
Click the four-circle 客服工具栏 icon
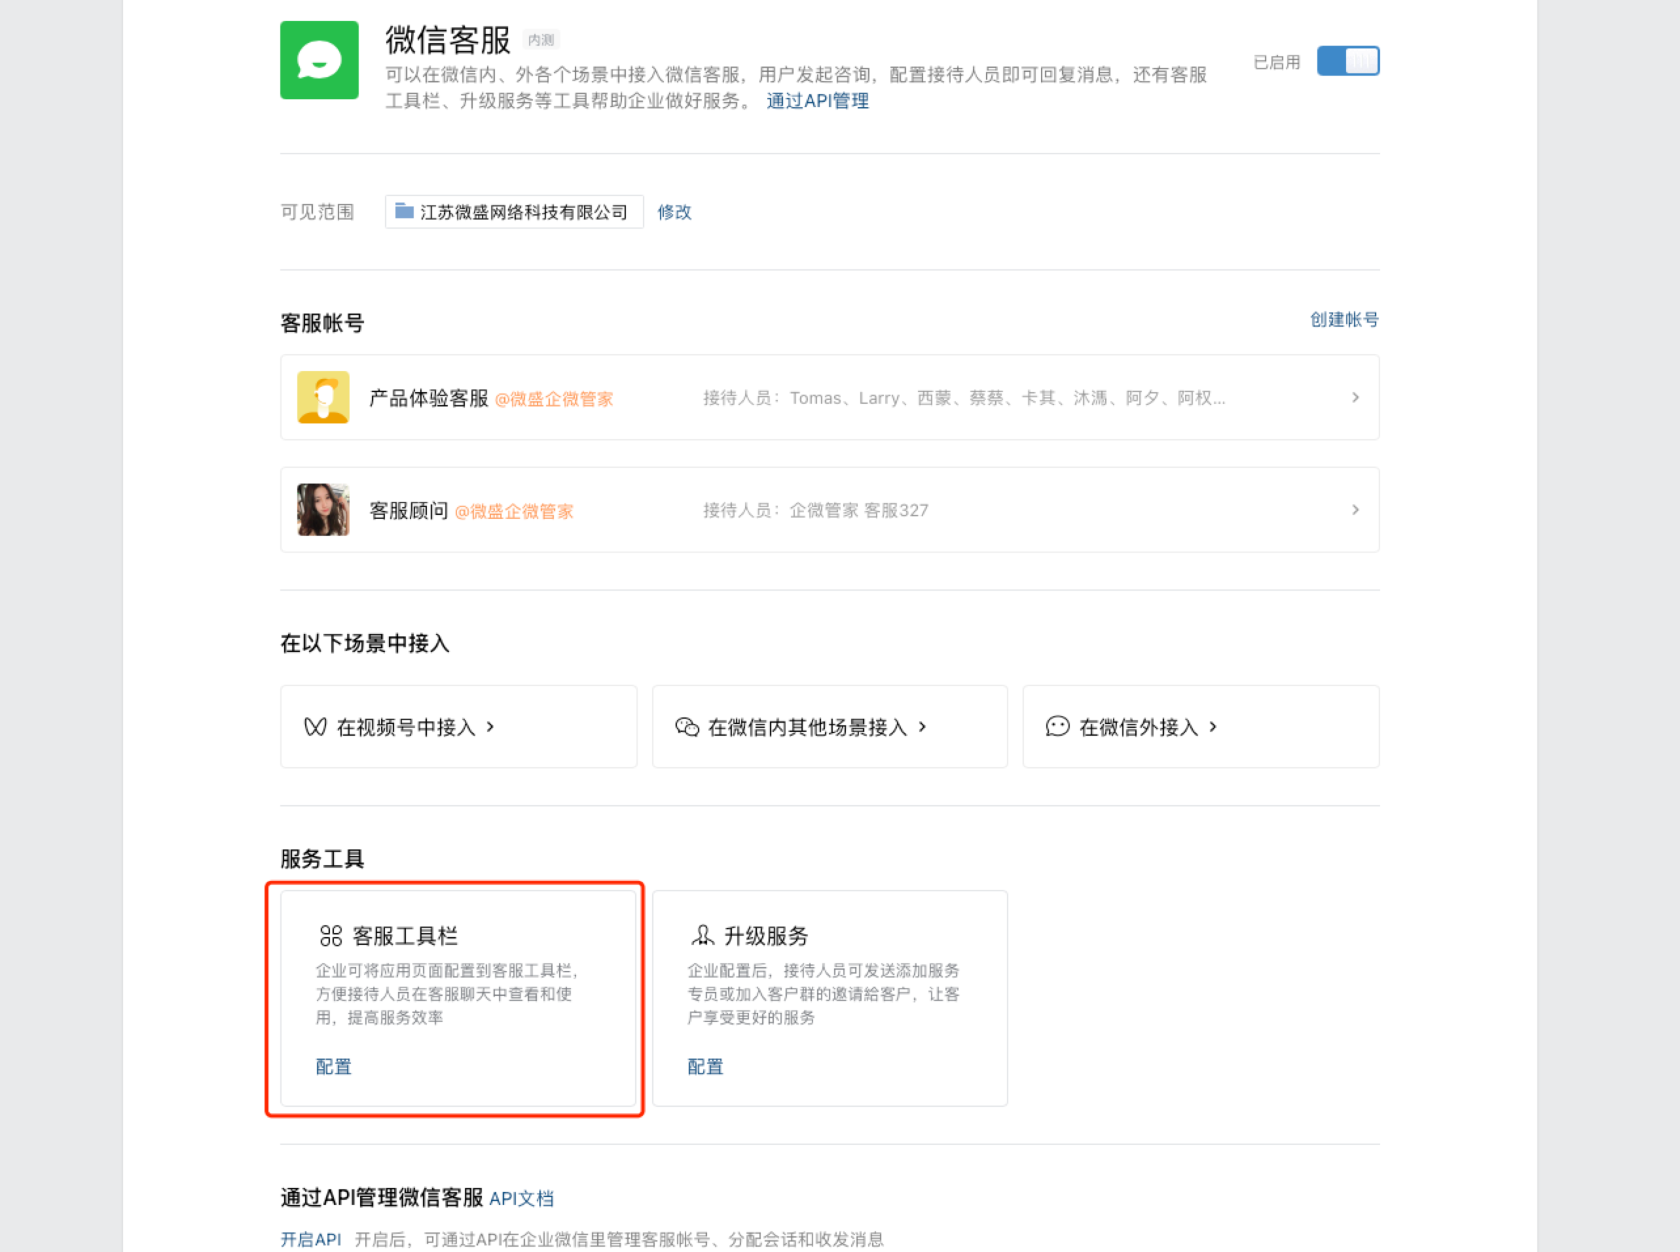tap(331, 936)
